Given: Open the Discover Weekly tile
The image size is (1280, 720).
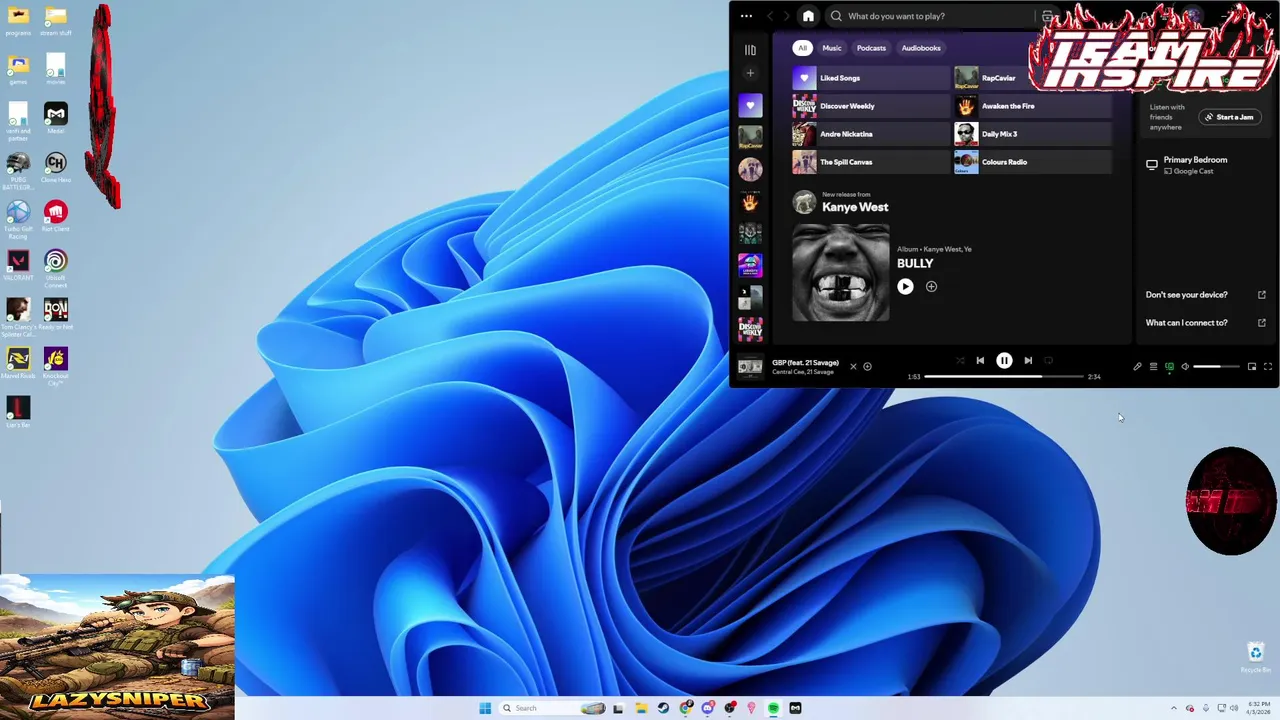Looking at the screenshot, I should 870,106.
